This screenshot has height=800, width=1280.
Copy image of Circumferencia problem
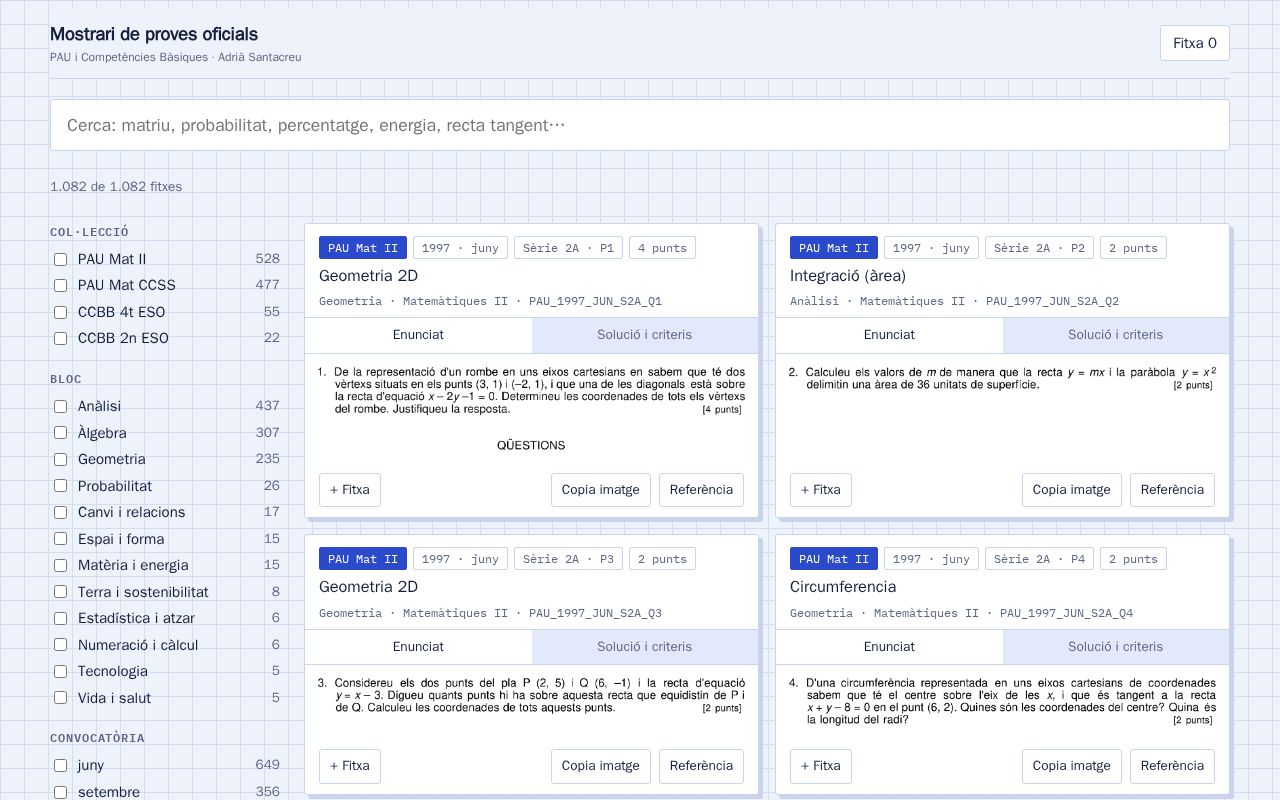tap(1072, 766)
